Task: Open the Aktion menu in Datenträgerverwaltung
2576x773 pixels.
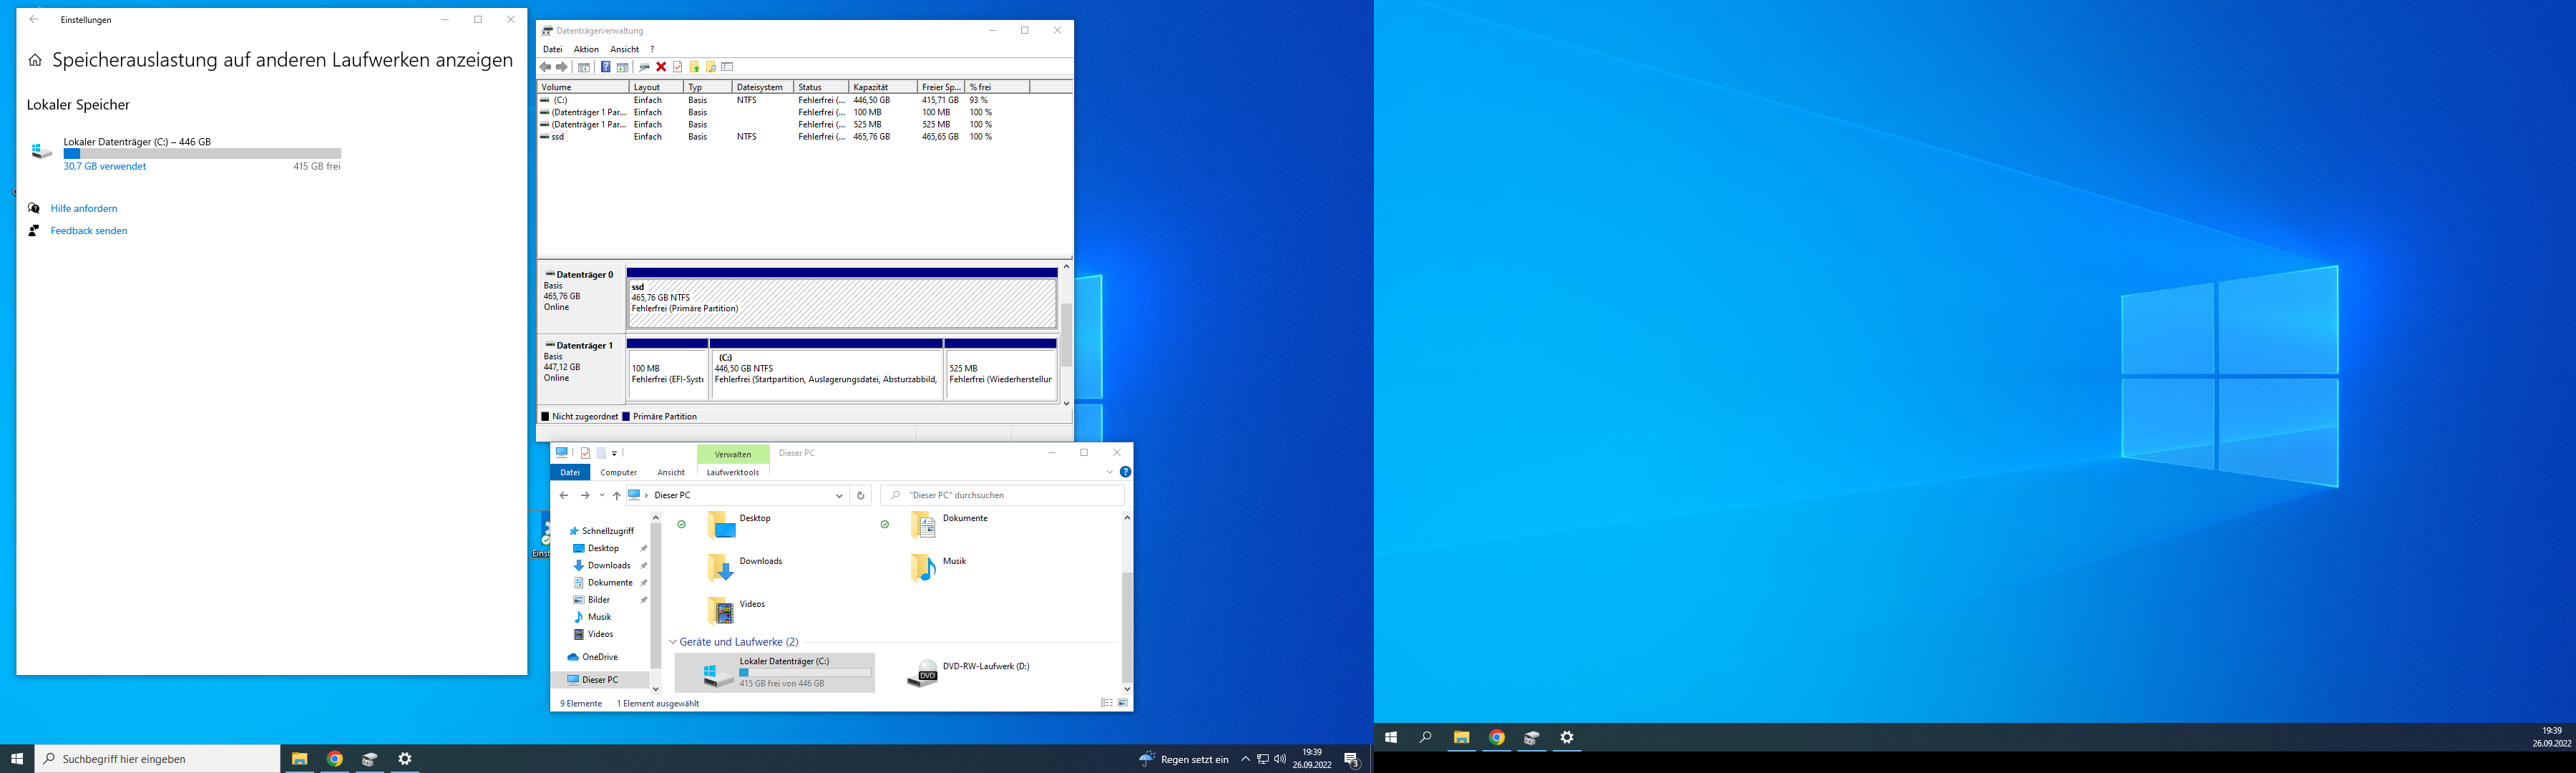Action: (x=585, y=48)
